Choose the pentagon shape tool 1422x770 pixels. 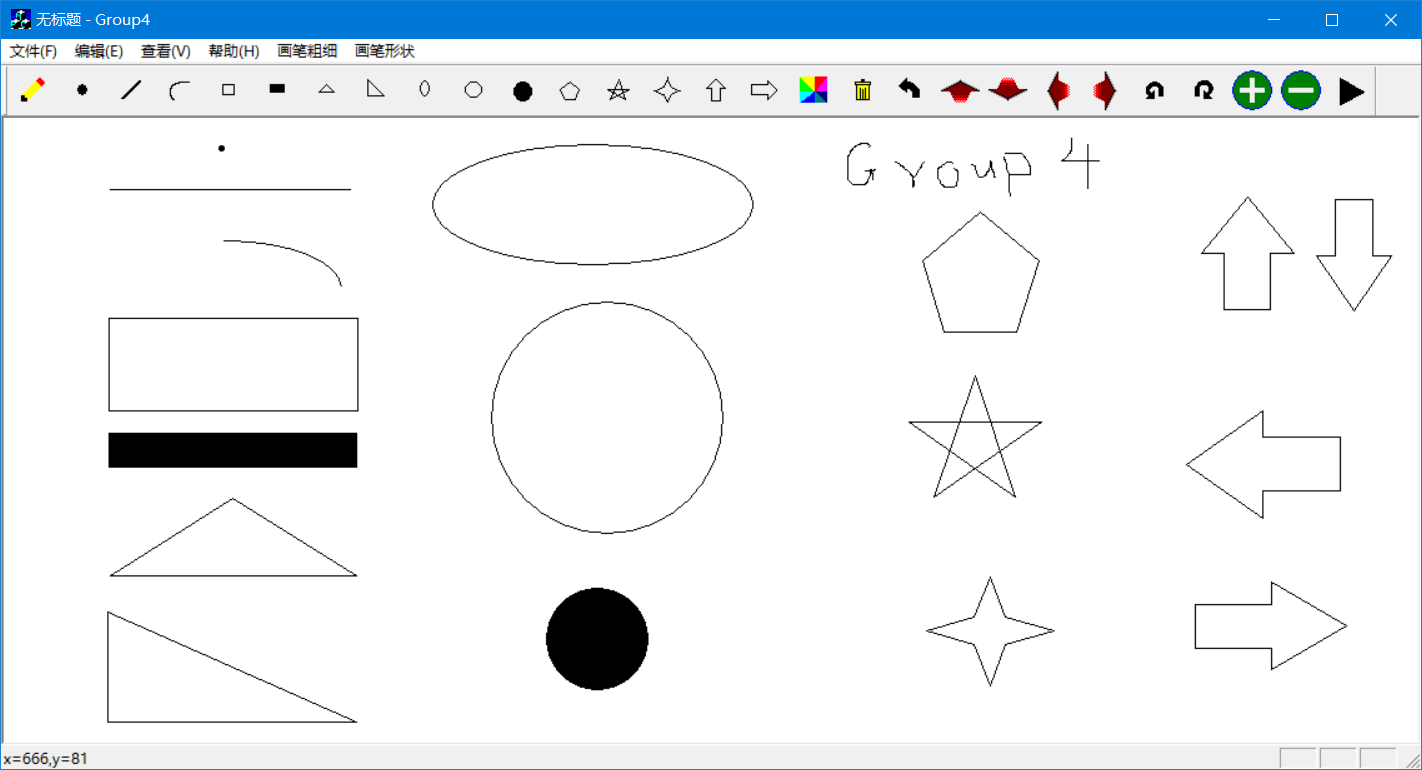pos(570,91)
